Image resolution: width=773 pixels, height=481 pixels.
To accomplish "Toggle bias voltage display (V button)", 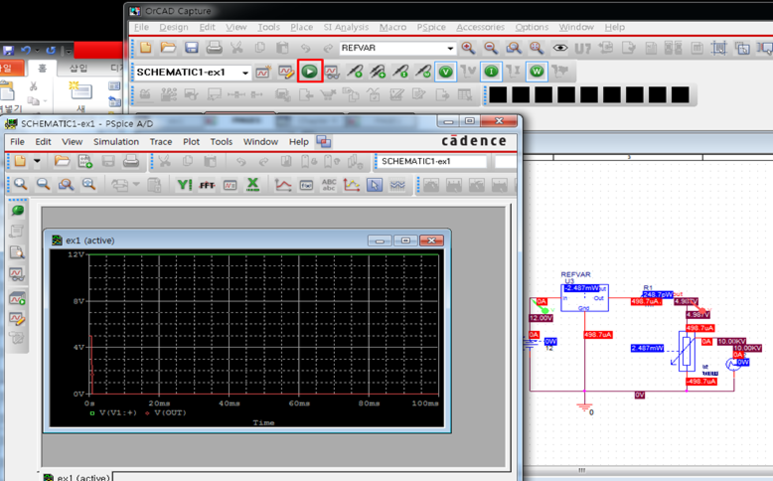I will coord(446,72).
